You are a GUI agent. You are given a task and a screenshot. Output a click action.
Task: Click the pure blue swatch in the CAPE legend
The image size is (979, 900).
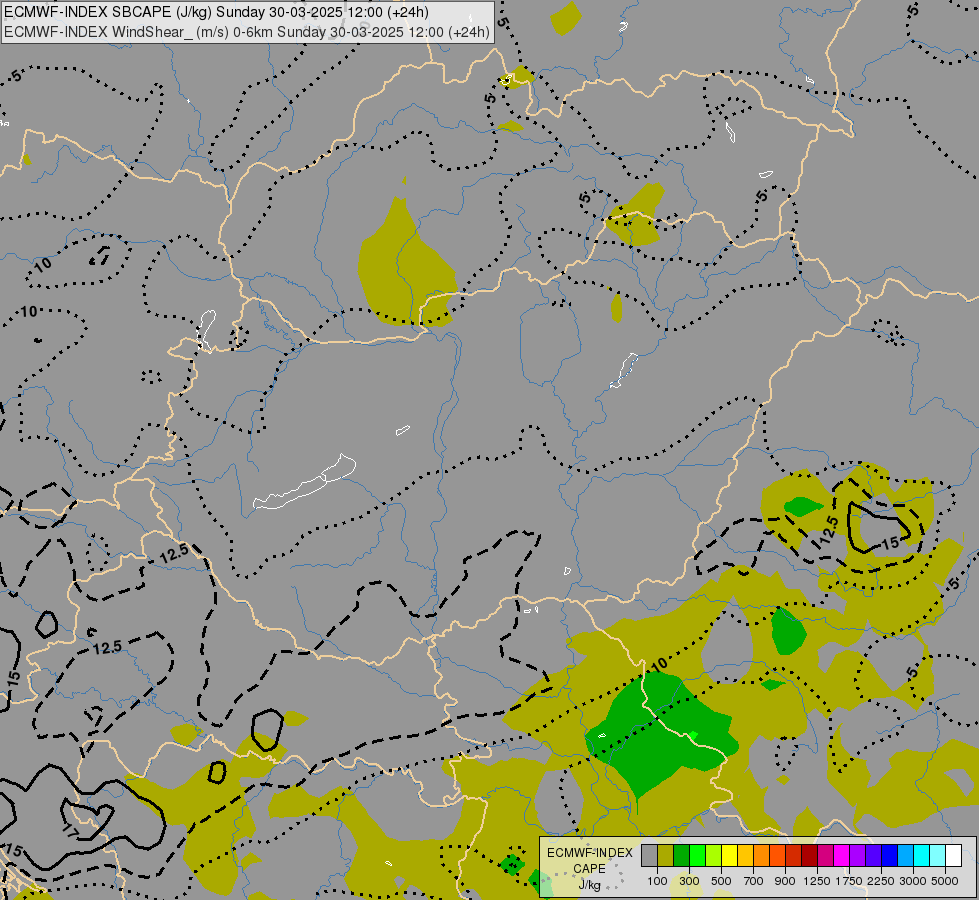[x=890, y=855]
